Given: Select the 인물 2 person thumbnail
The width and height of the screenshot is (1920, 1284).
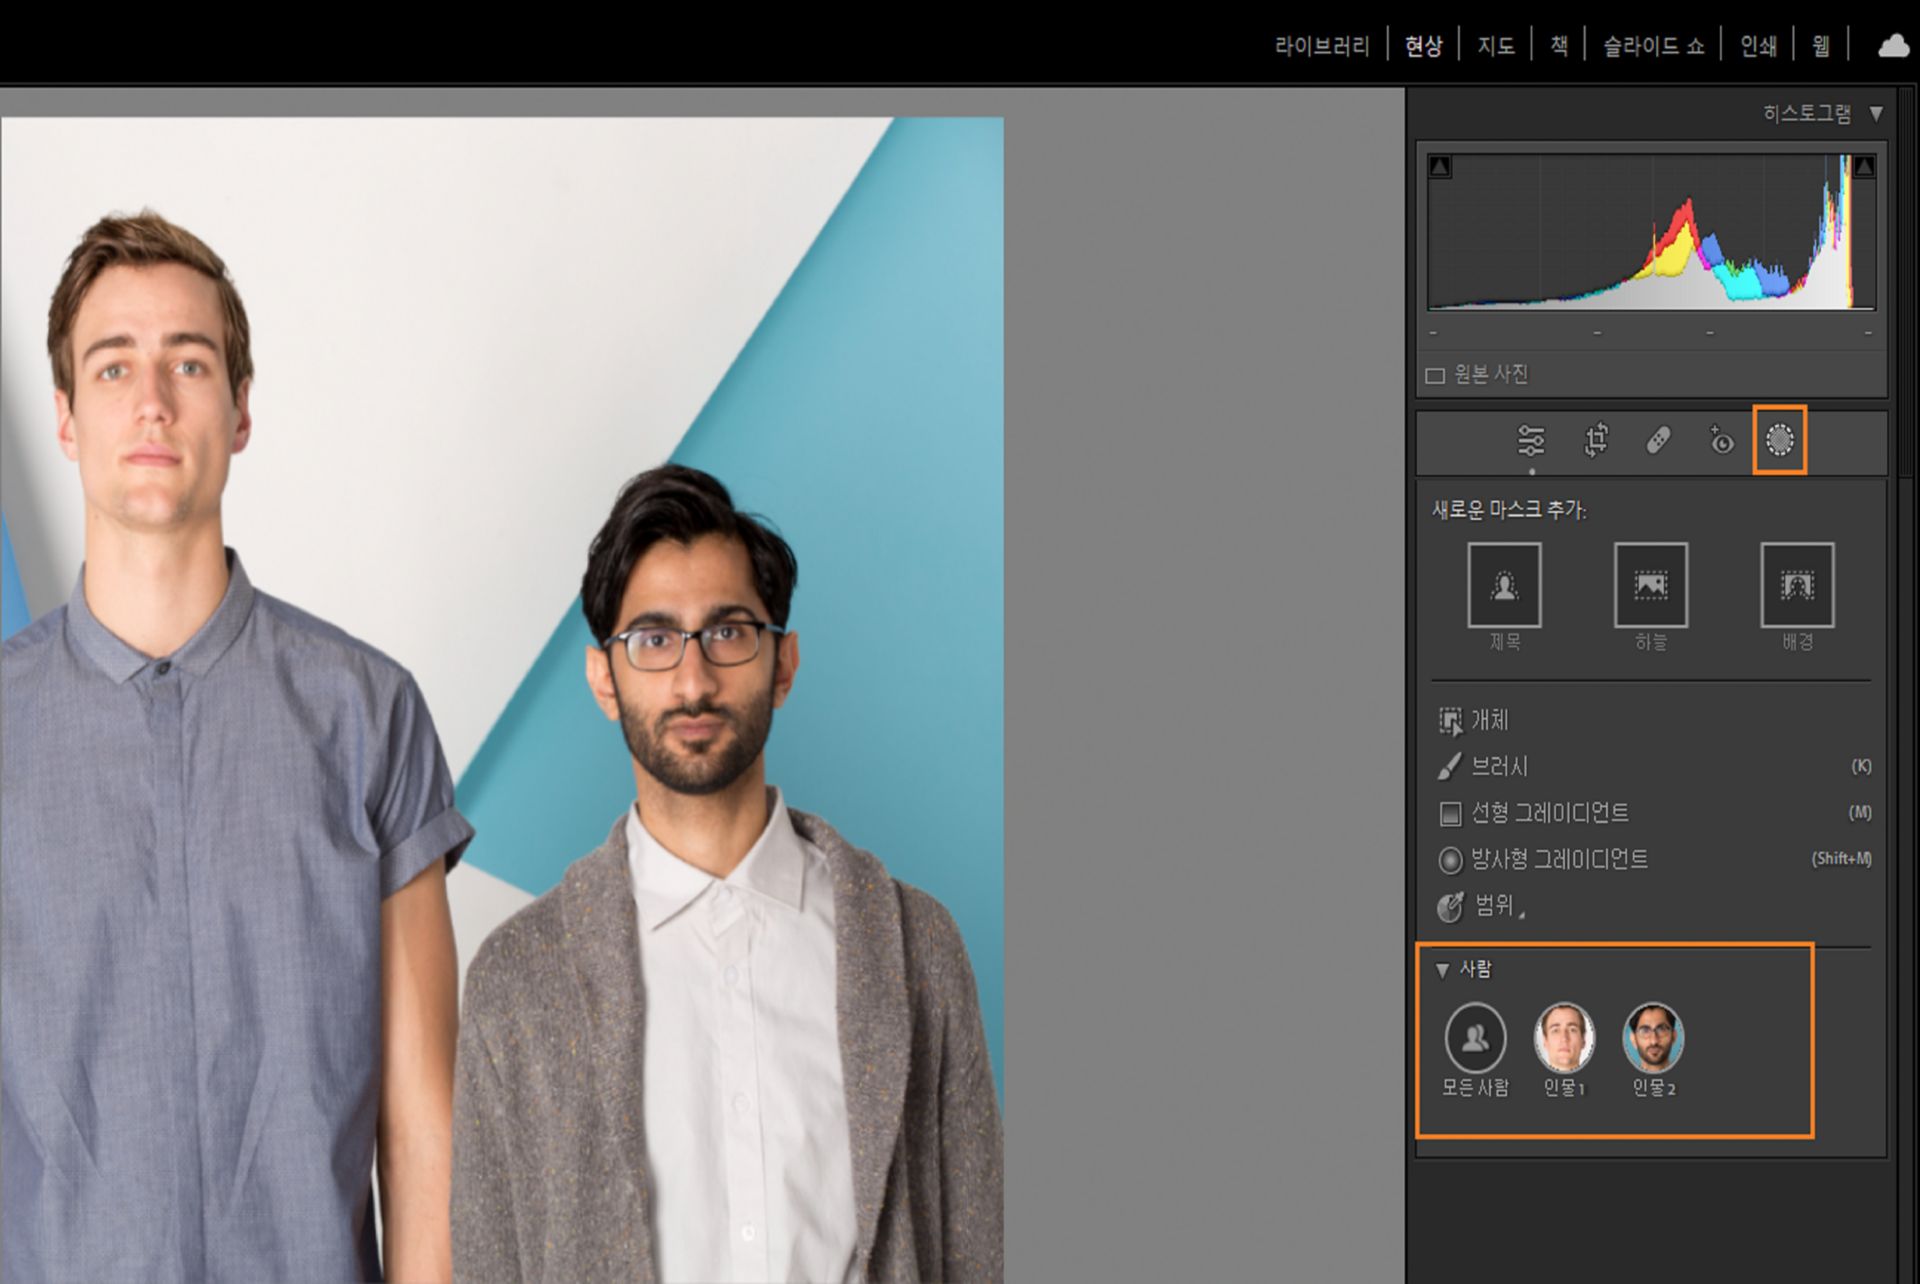Looking at the screenshot, I should 1653,1038.
